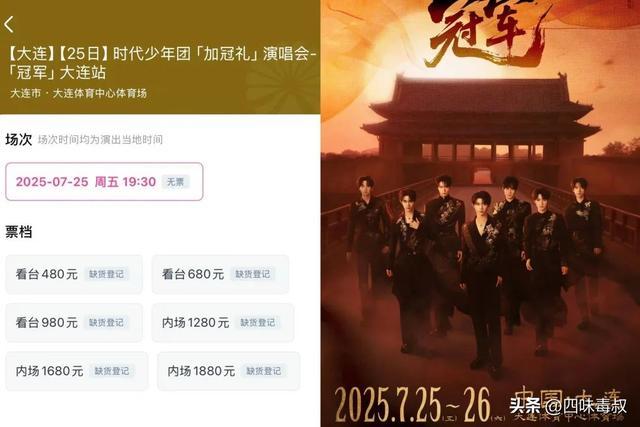Image resolution: width=640 pixels, height=427 pixels.
Task: Select the 2025-07-25 周五 19:30 session
Action: point(104,182)
